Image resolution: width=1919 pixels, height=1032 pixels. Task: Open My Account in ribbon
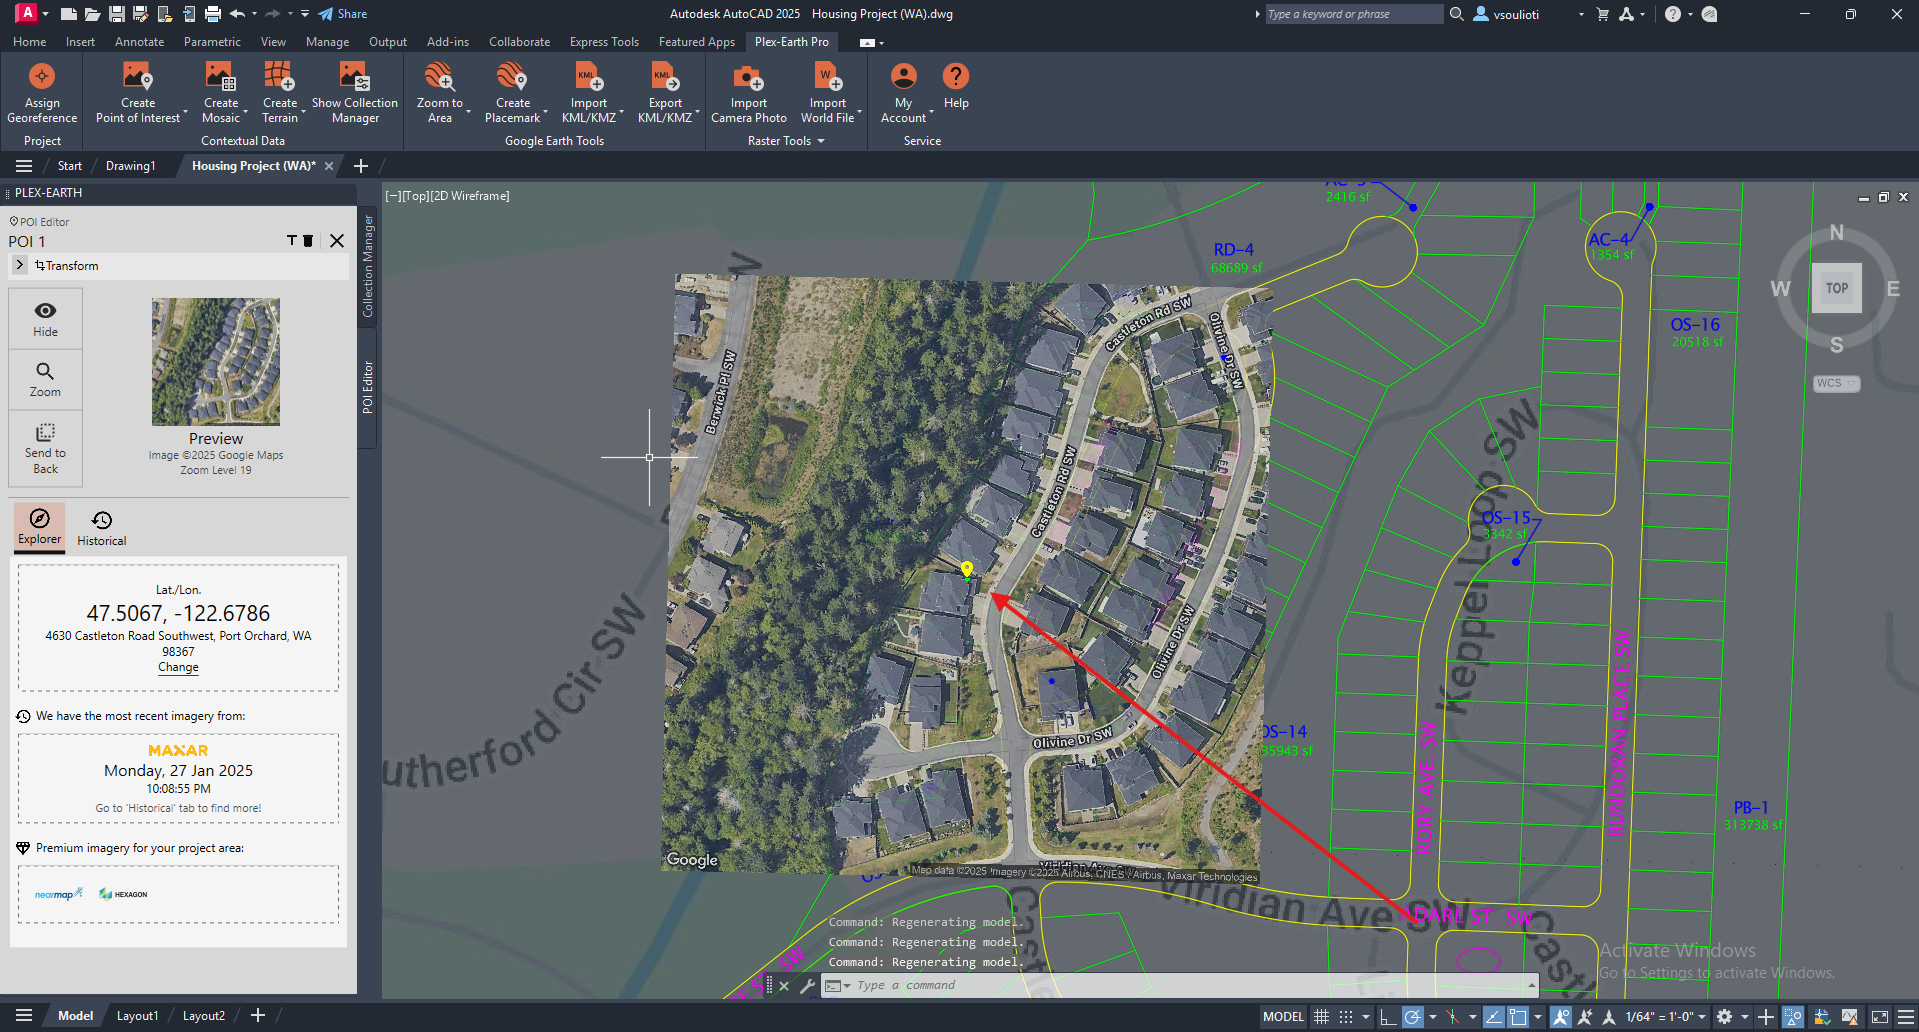[904, 92]
